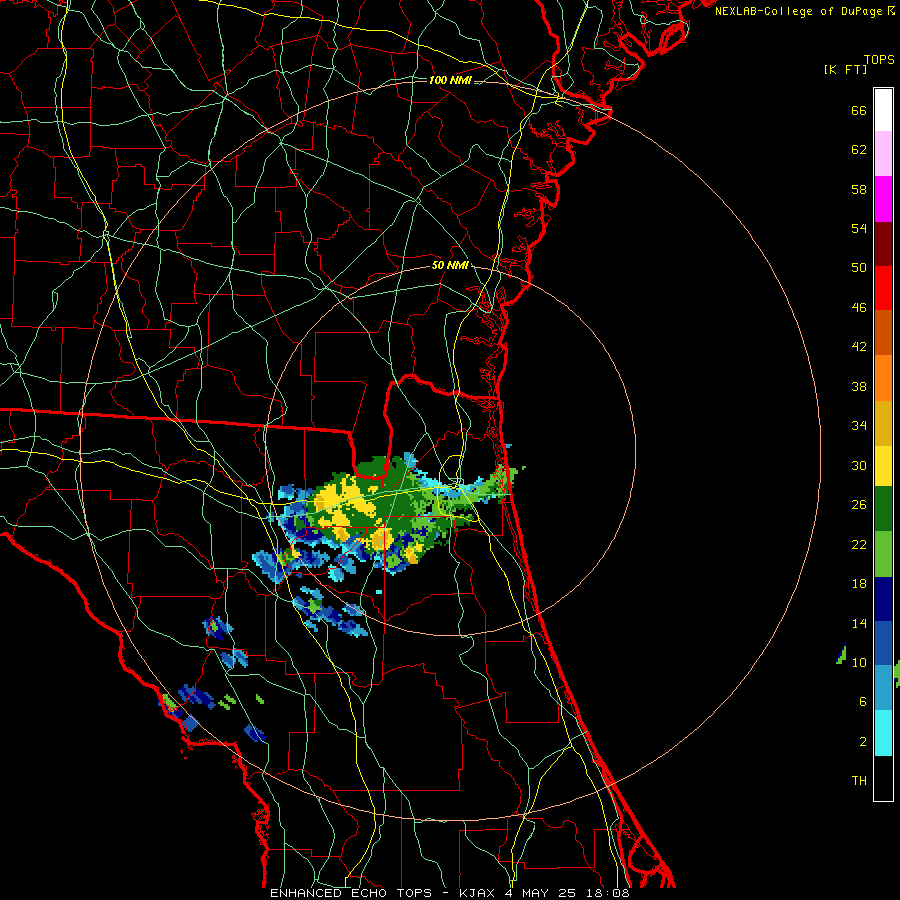Click the medium blue 18 kft legend swatch
Image resolution: width=900 pixels, height=900 pixels.
coord(883,643)
